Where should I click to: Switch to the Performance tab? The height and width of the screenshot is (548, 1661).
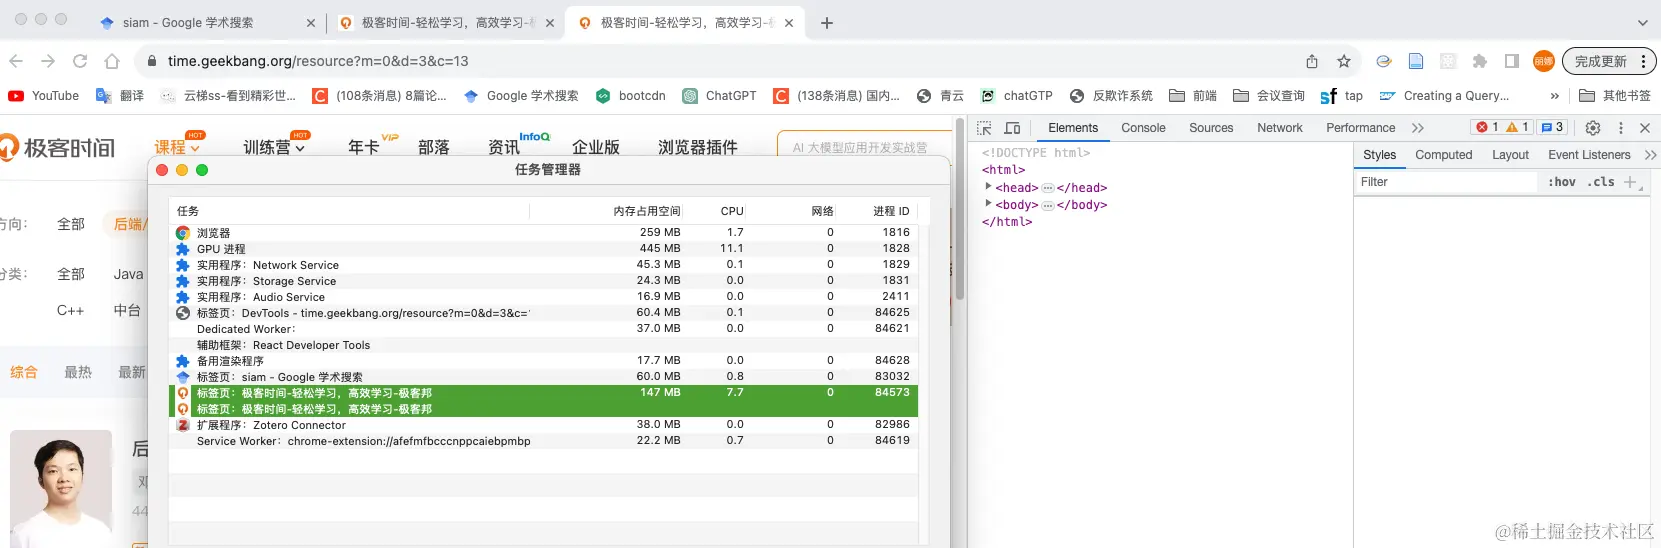1360,128
